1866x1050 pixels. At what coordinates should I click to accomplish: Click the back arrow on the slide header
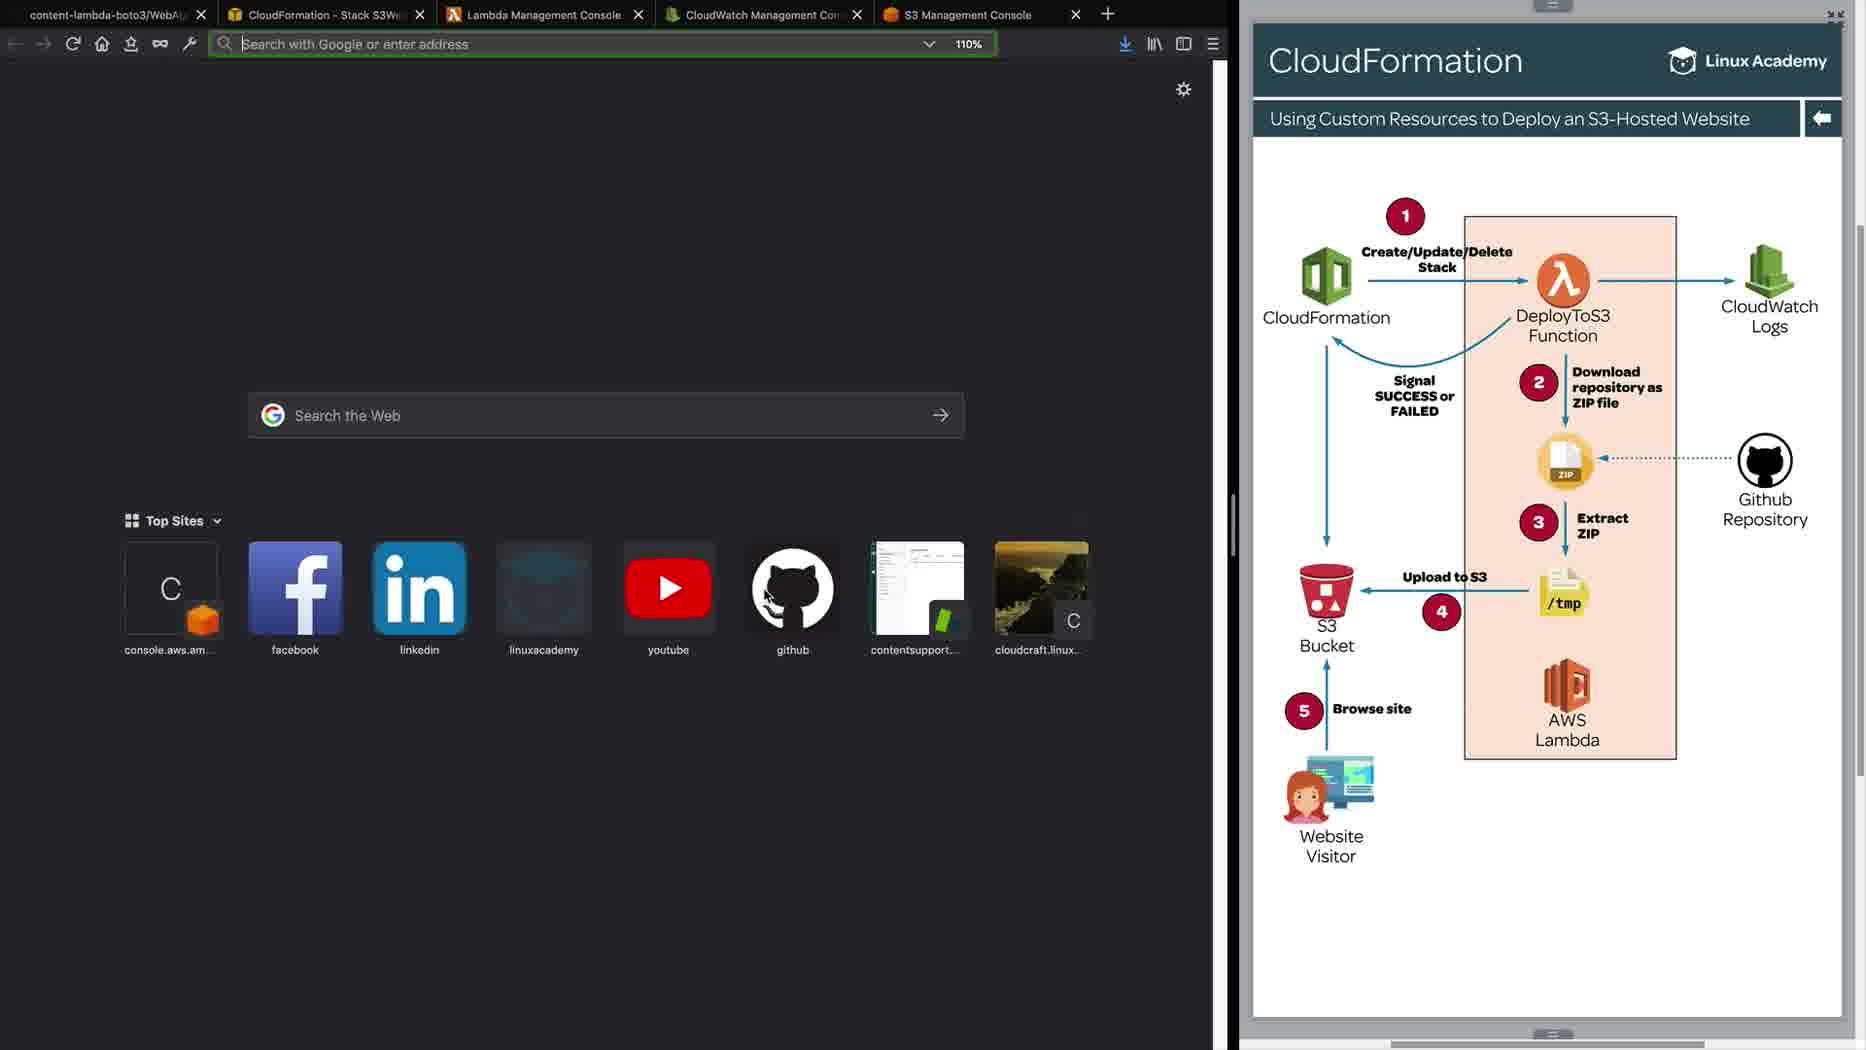click(x=1821, y=118)
